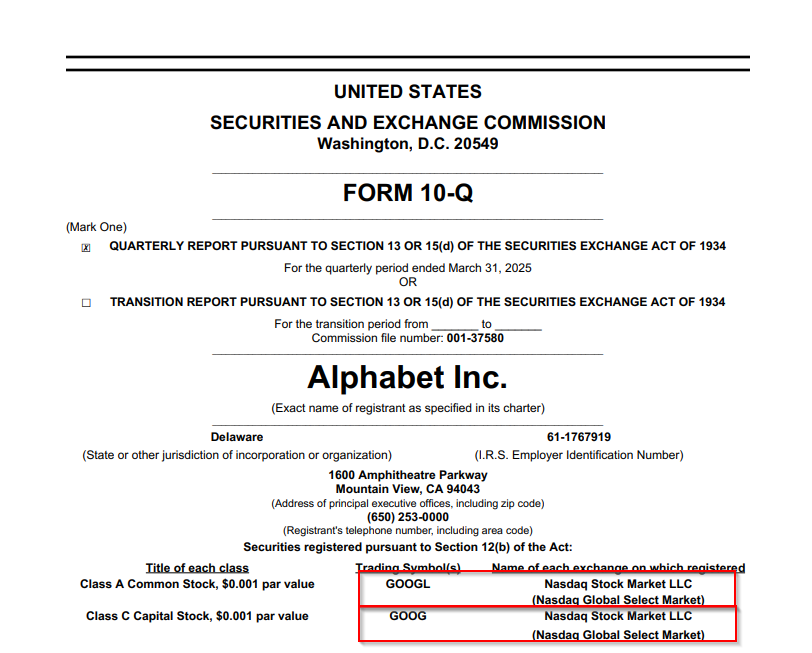The height and width of the screenshot is (653, 812).
Task: Select the Mountain View, CA 94043 line
Action: [x=407, y=489]
